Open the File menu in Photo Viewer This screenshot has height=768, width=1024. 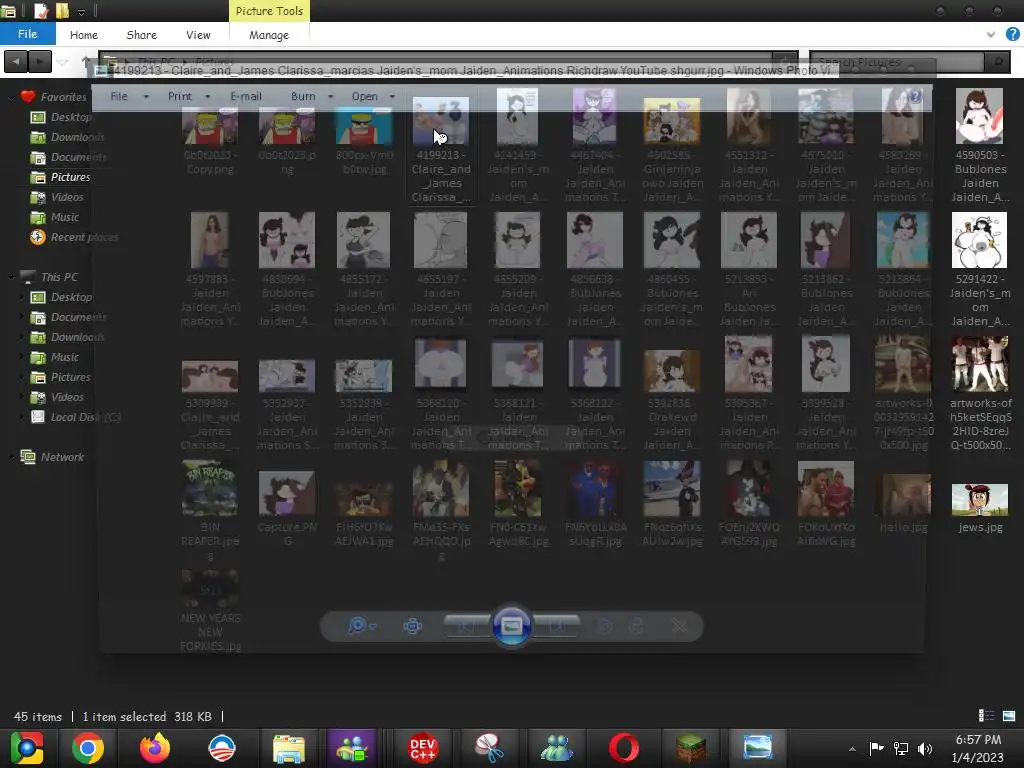coord(119,97)
